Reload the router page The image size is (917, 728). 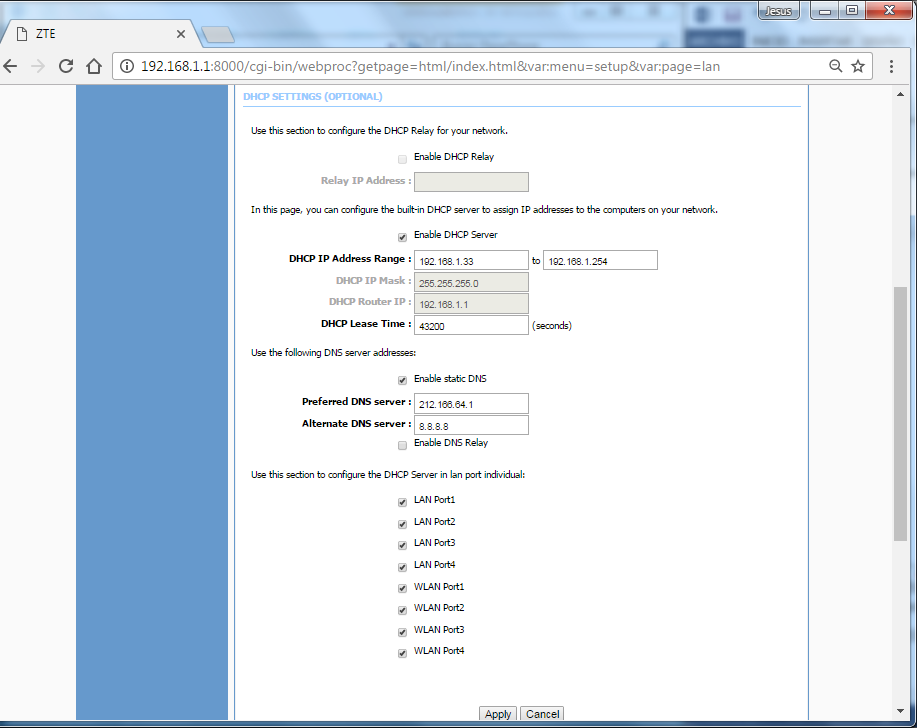point(66,66)
